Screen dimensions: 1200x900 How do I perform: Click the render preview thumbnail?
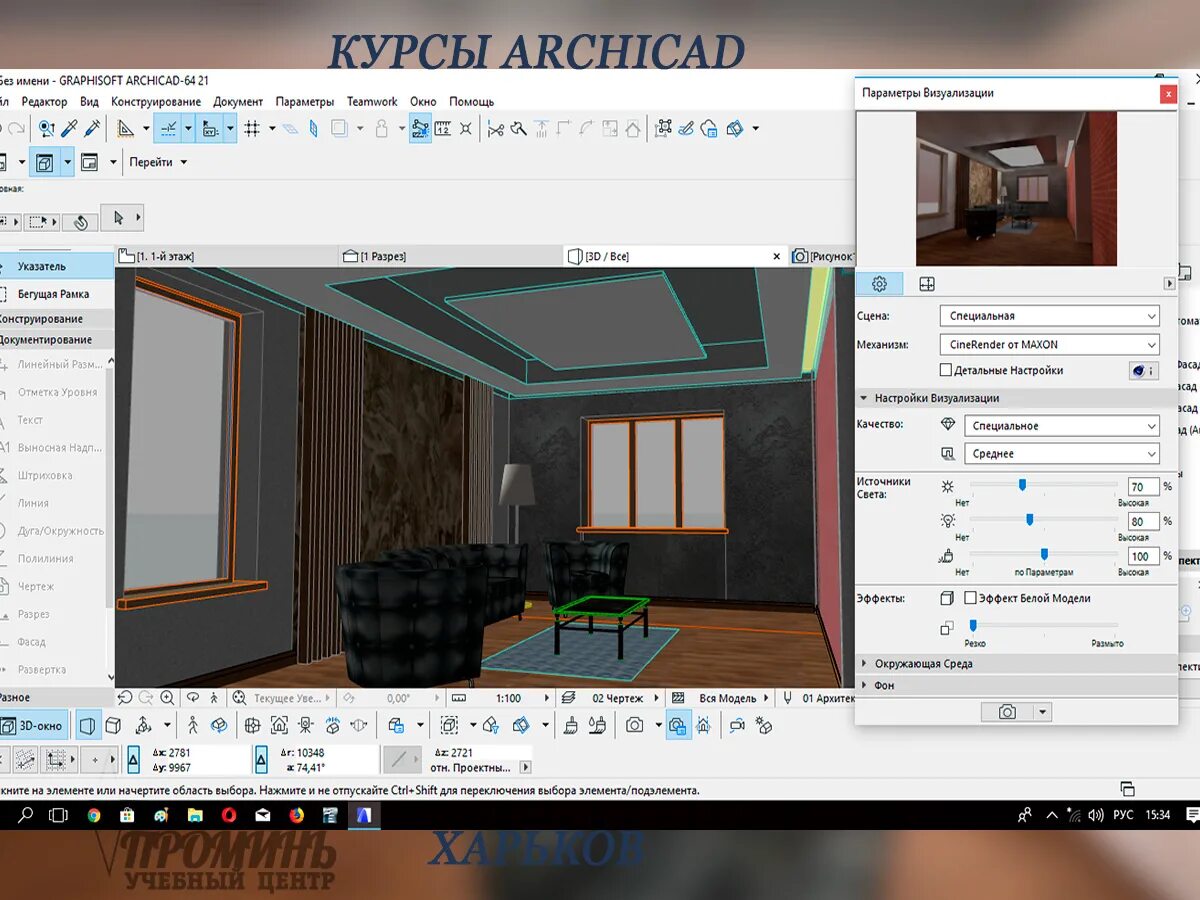(1016, 188)
